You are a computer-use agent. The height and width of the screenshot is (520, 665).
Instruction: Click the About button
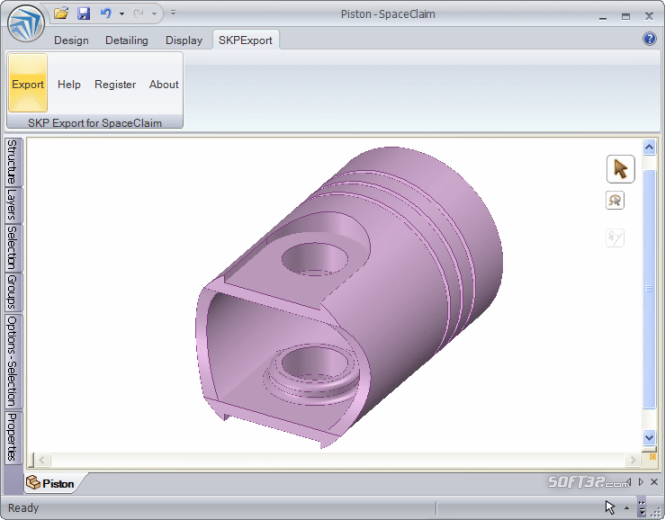tap(164, 84)
